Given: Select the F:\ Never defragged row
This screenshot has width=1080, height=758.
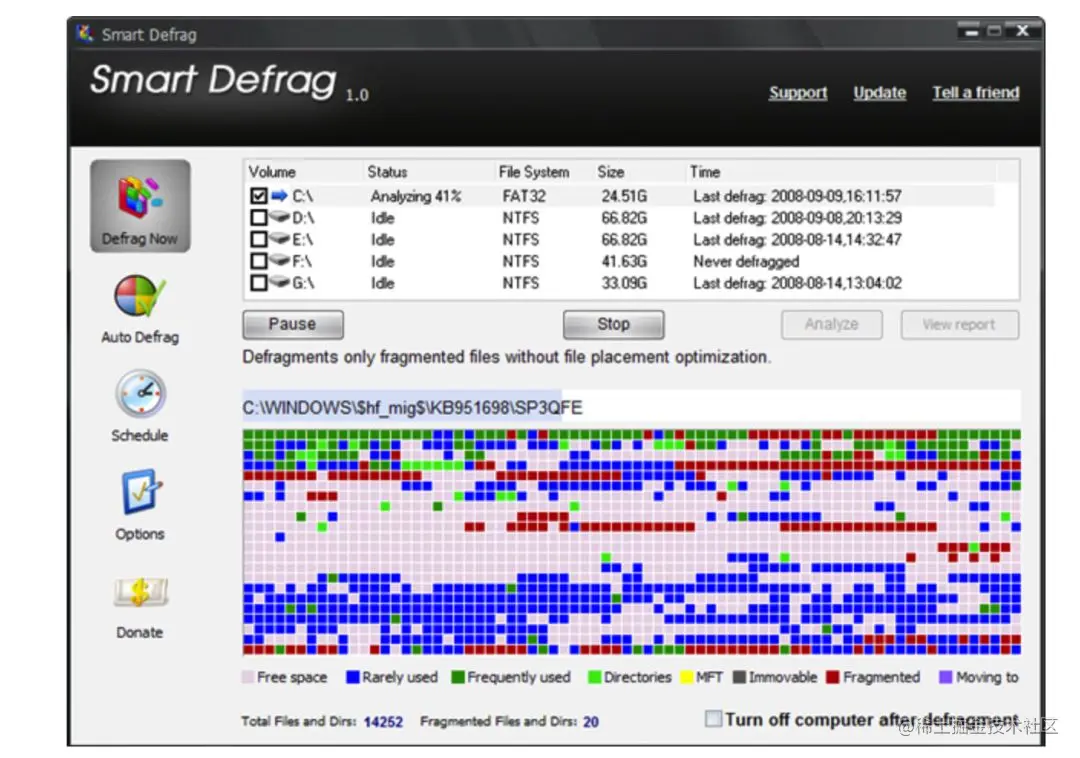Looking at the screenshot, I should [620, 262].
